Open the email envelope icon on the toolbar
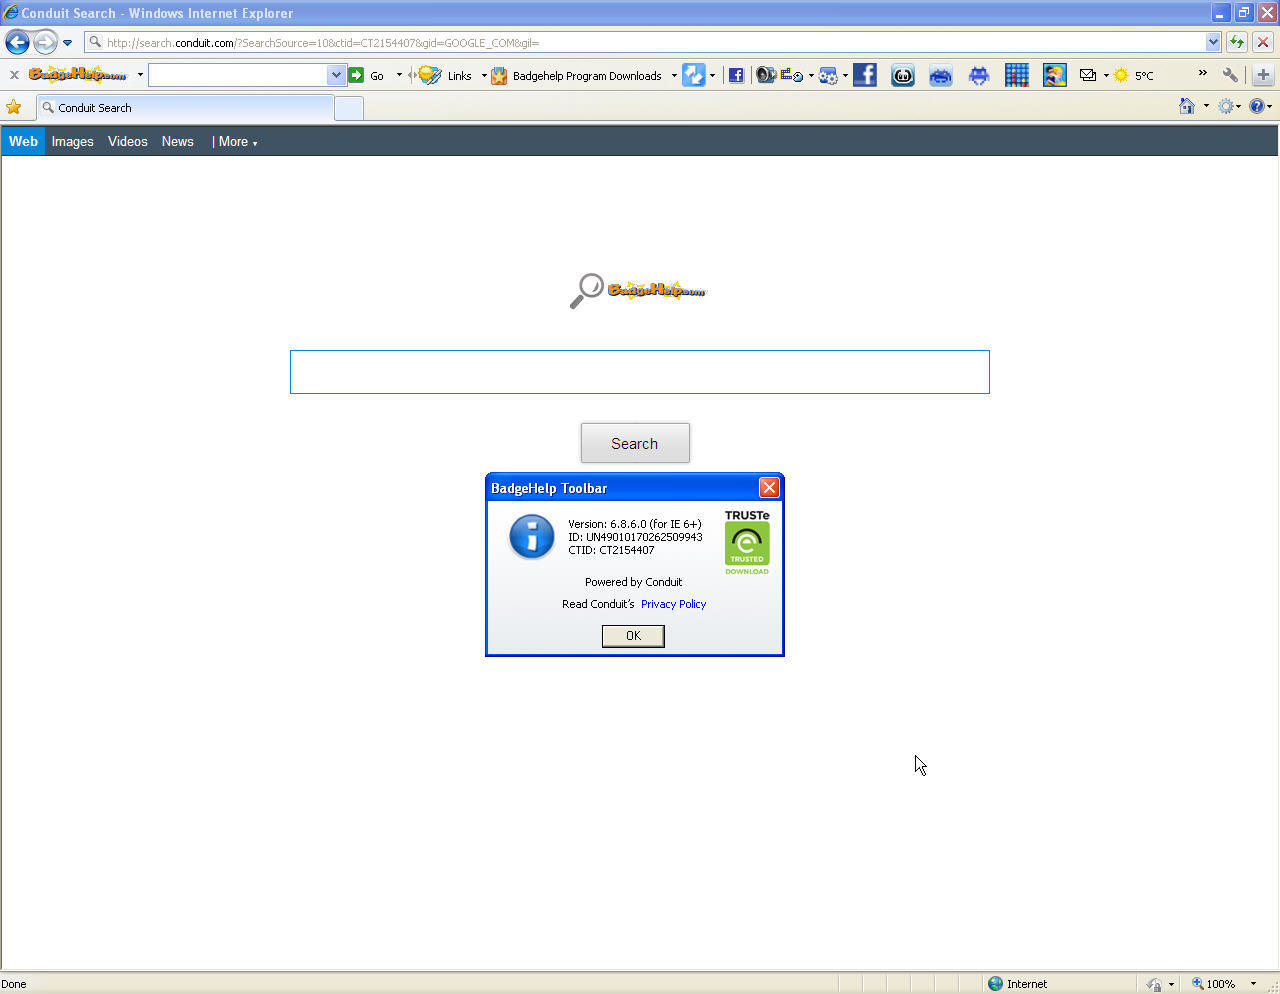 [x=1088, y=75]
